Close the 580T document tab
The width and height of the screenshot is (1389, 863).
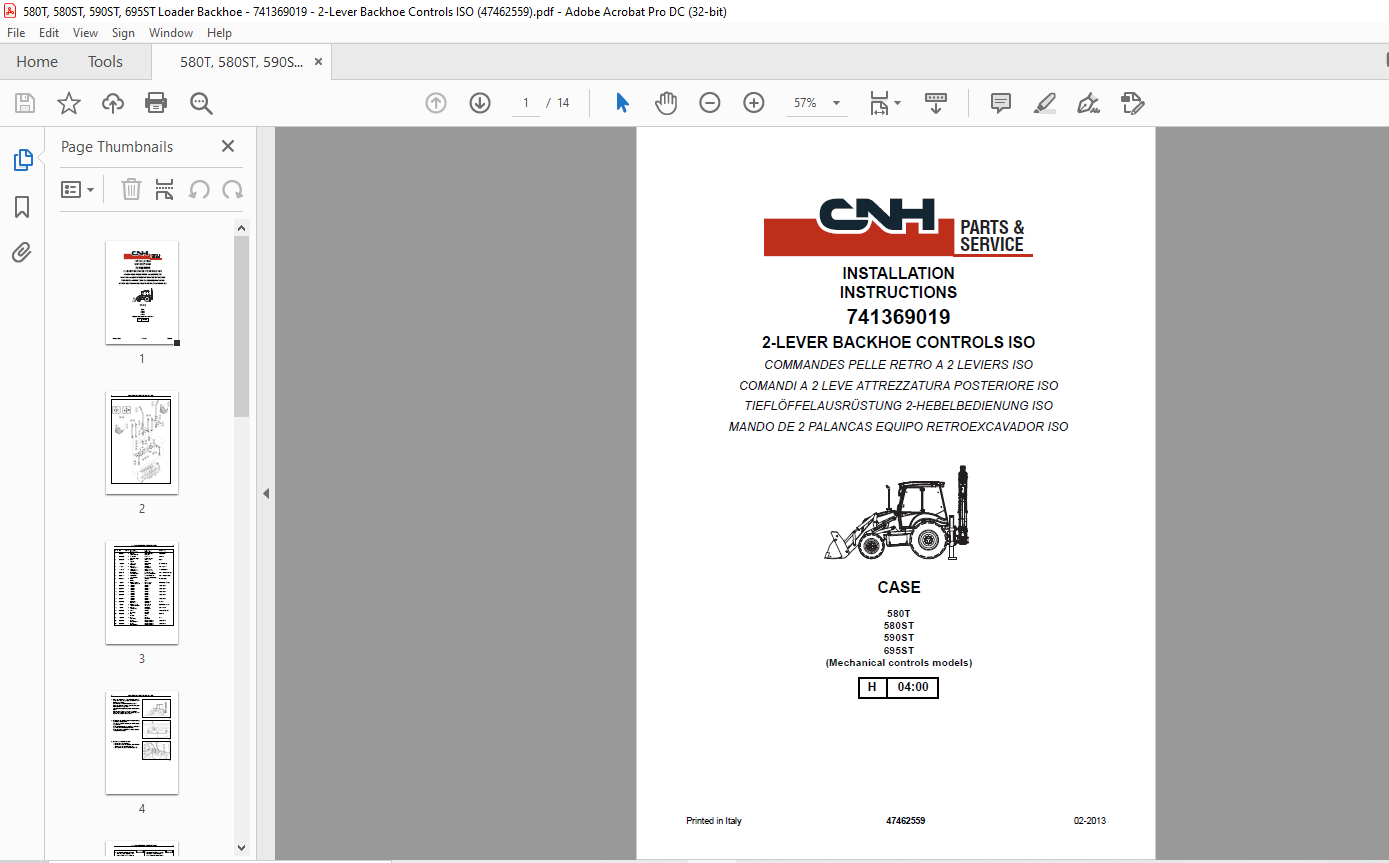[x=319, y=62]
